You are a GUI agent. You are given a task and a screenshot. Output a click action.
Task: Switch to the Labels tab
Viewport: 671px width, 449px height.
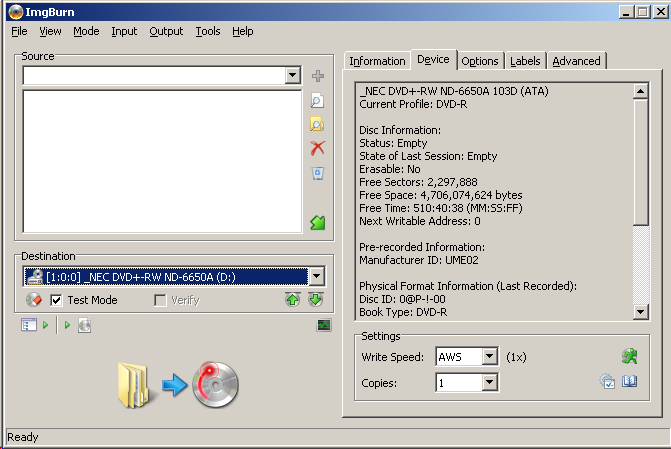tap(525, 61)
